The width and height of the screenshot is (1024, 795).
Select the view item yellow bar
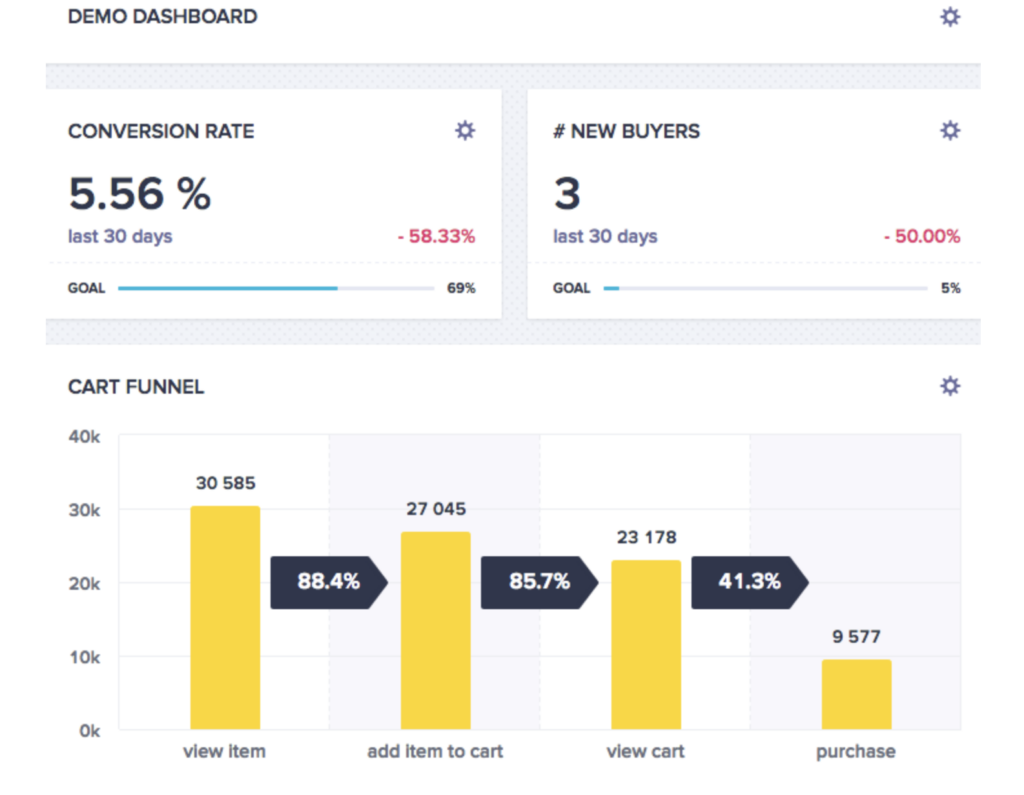click(225, 618)
